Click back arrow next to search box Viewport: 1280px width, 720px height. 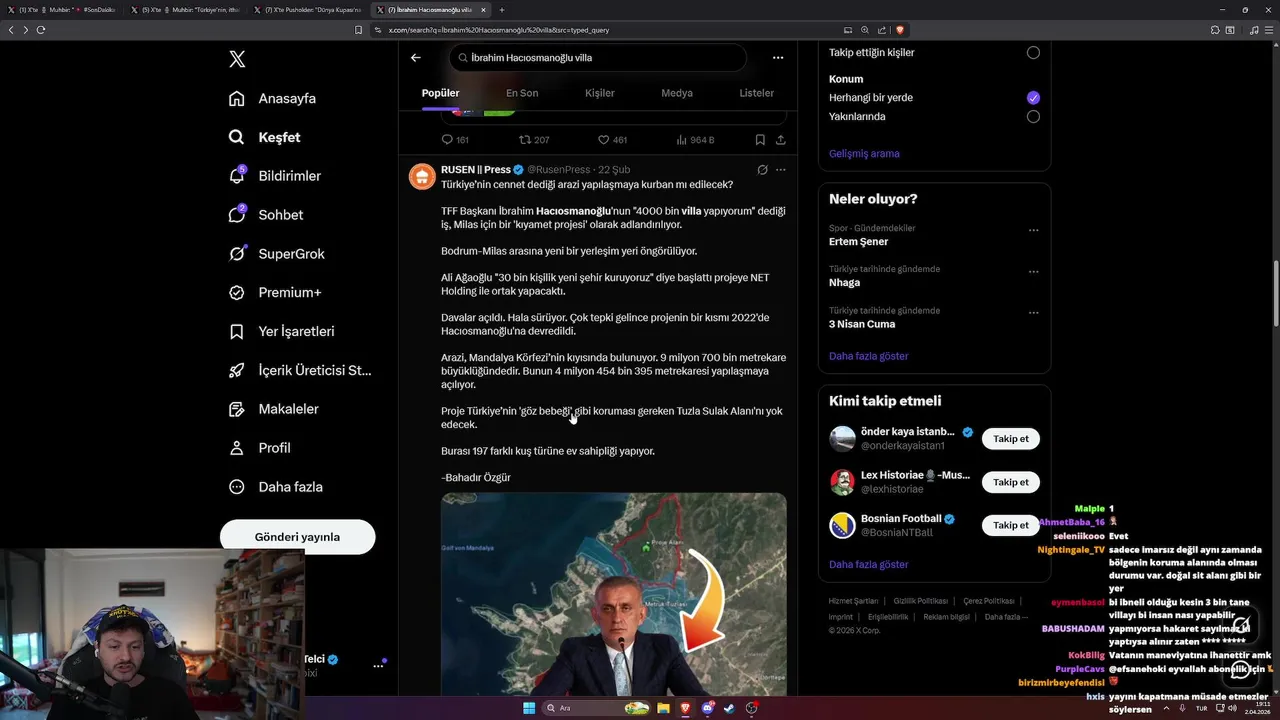point(416,58)
